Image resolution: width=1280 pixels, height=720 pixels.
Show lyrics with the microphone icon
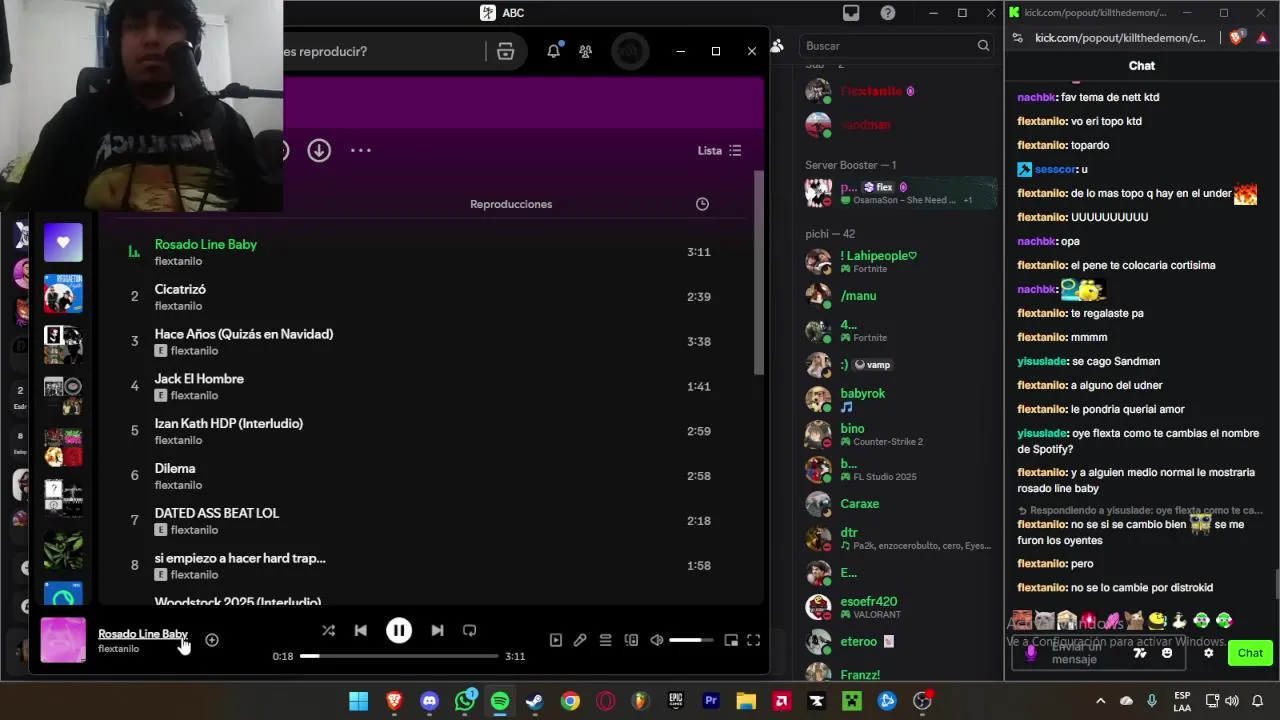pos(580,640)
